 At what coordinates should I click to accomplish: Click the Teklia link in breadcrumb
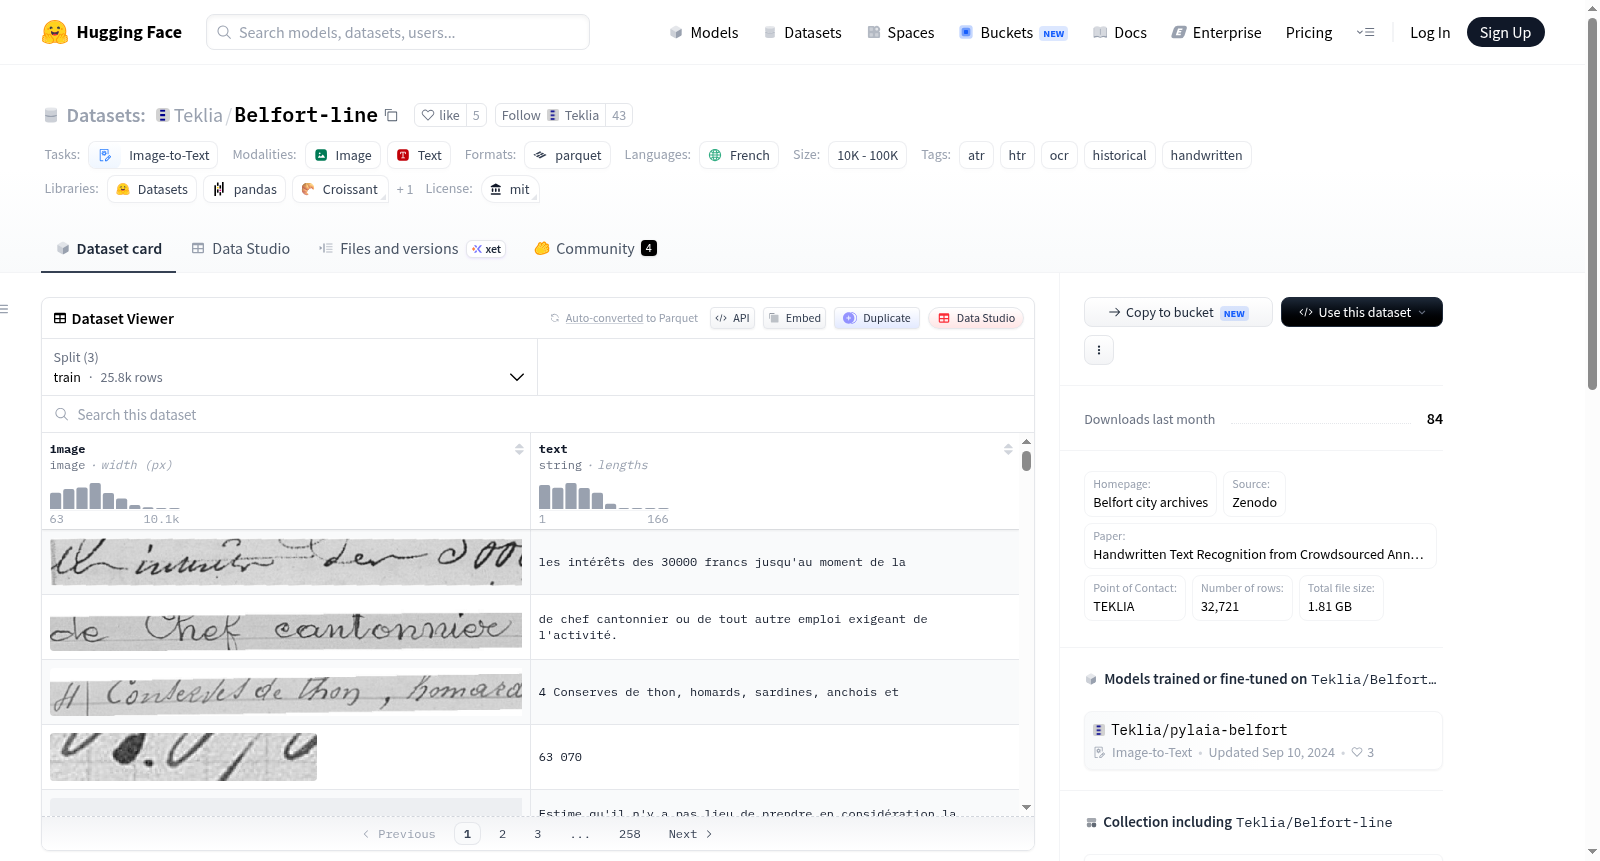coord(198,115)
